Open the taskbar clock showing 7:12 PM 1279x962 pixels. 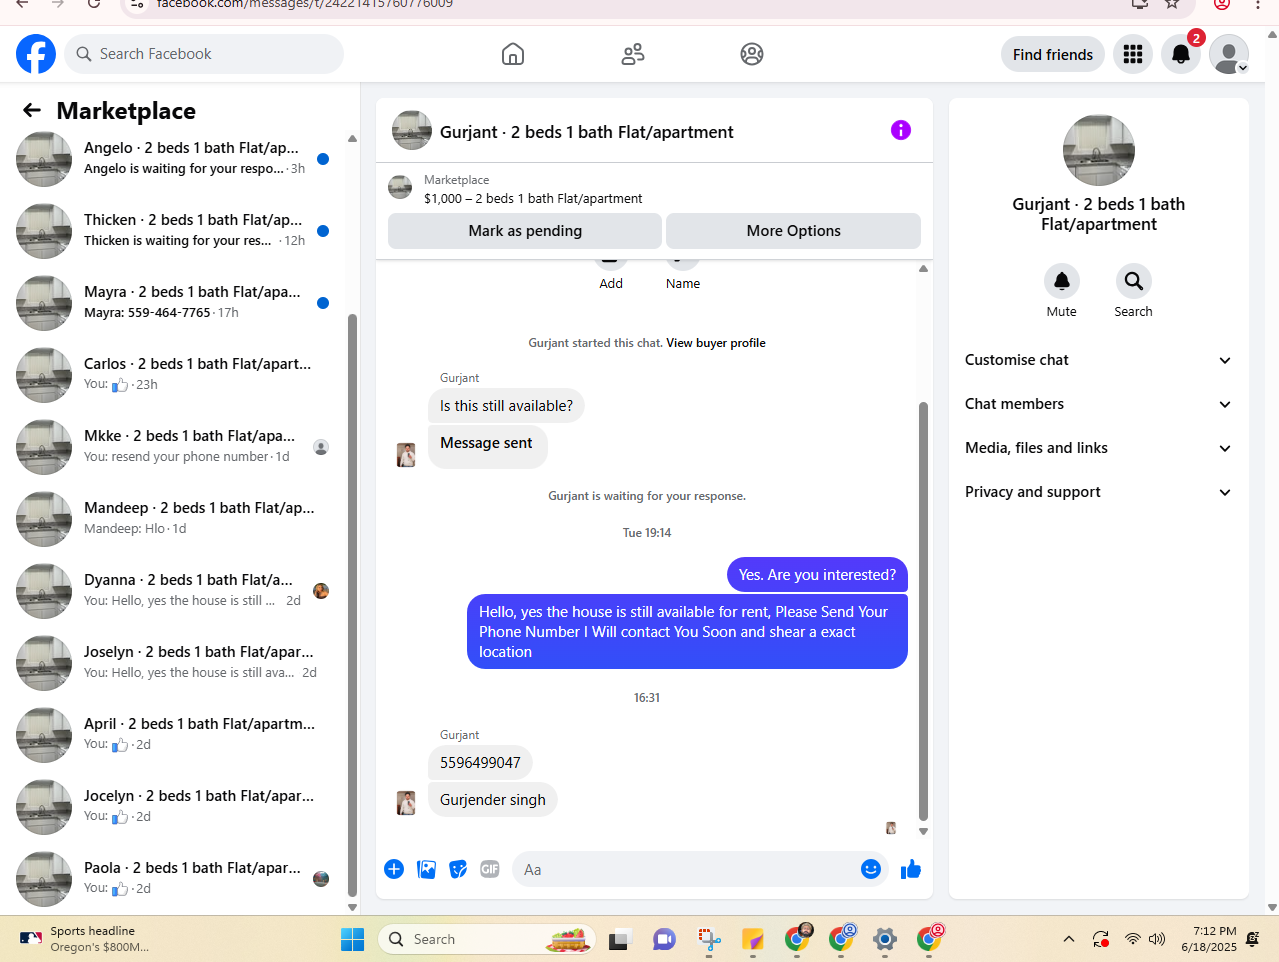pos(1208,939)
